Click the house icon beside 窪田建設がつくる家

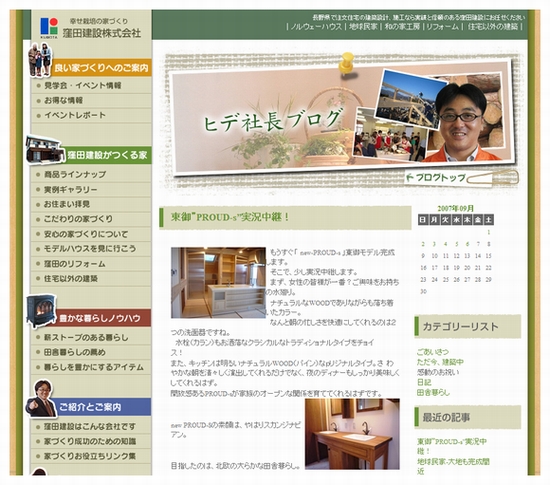45,149
